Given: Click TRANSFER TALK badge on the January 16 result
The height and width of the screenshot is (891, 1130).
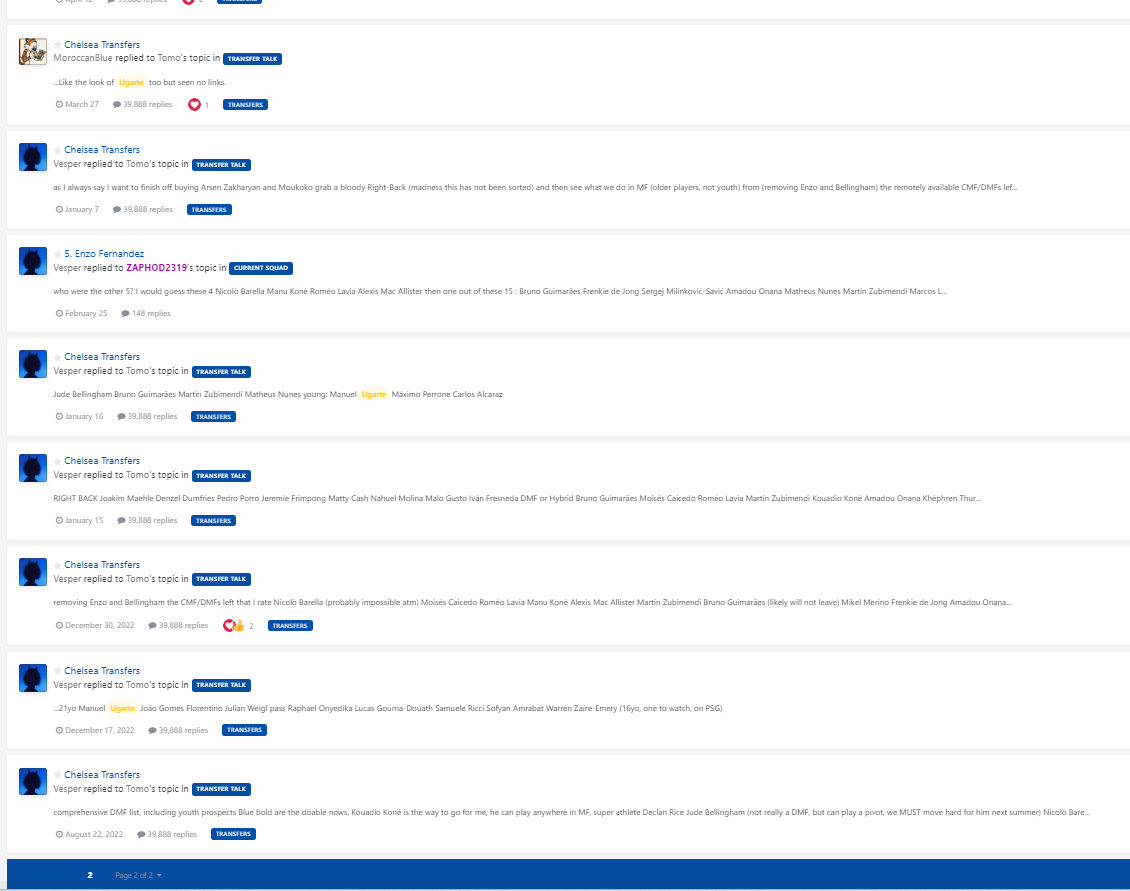Looking at the screenshot, I should 221,372.
